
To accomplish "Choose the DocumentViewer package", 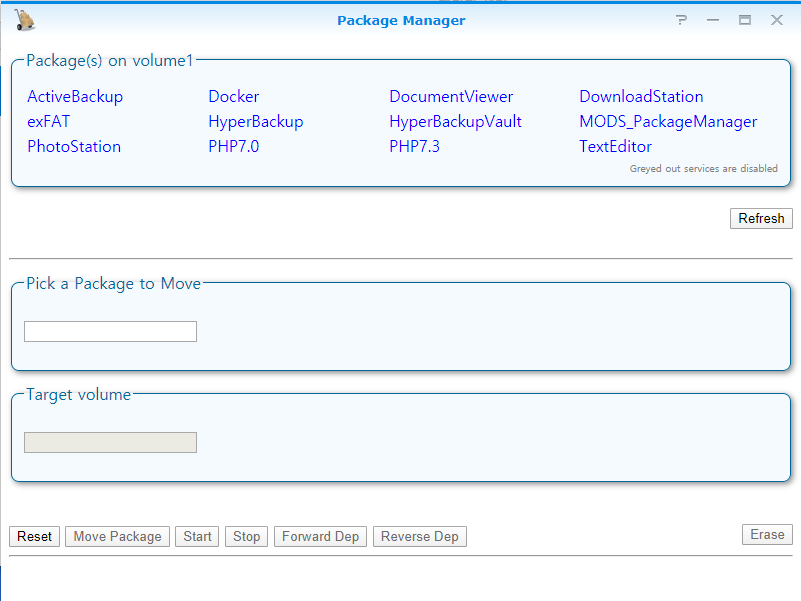I will pos(451,97).
